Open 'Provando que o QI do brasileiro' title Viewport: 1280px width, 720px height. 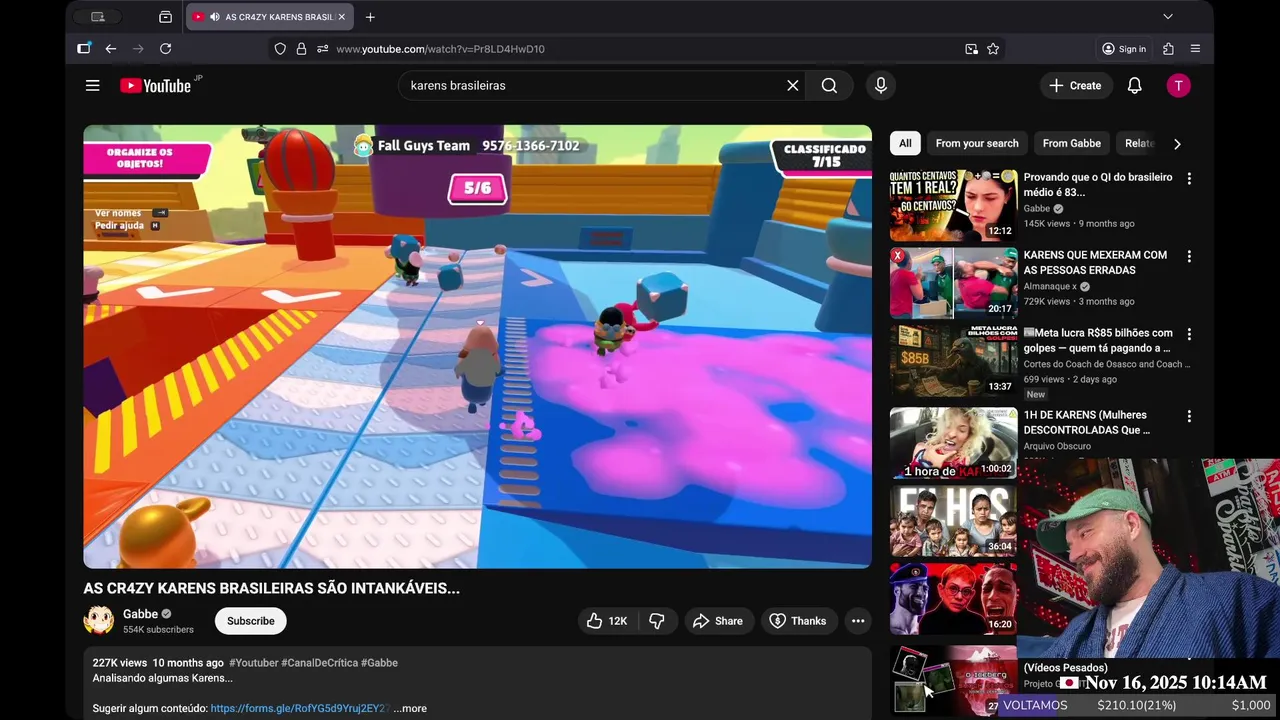click(x=1098, y=185)
